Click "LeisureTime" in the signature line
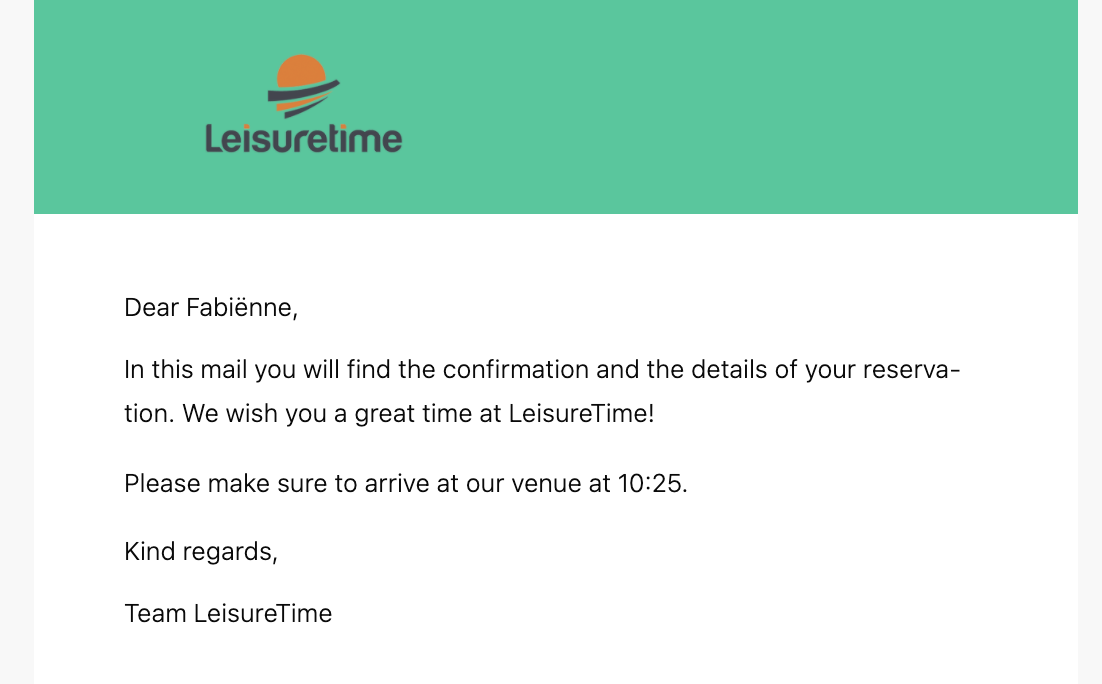This screenshot has width=1102, height=684. coord(262,613)
